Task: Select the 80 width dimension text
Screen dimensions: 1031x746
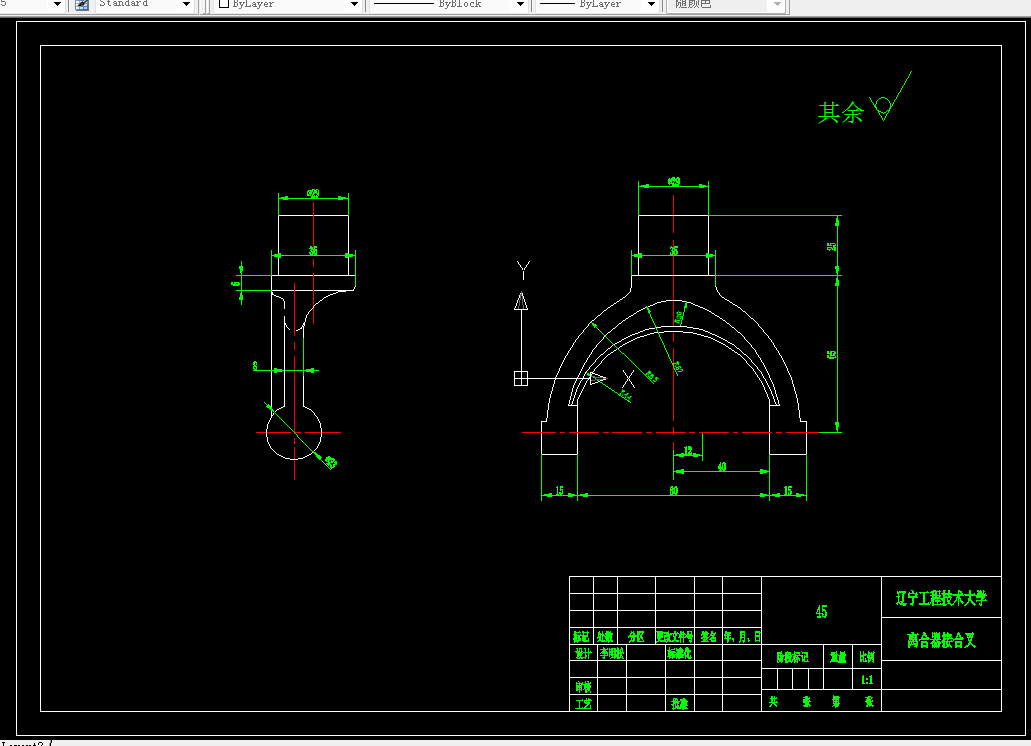Action: (673, 490)
